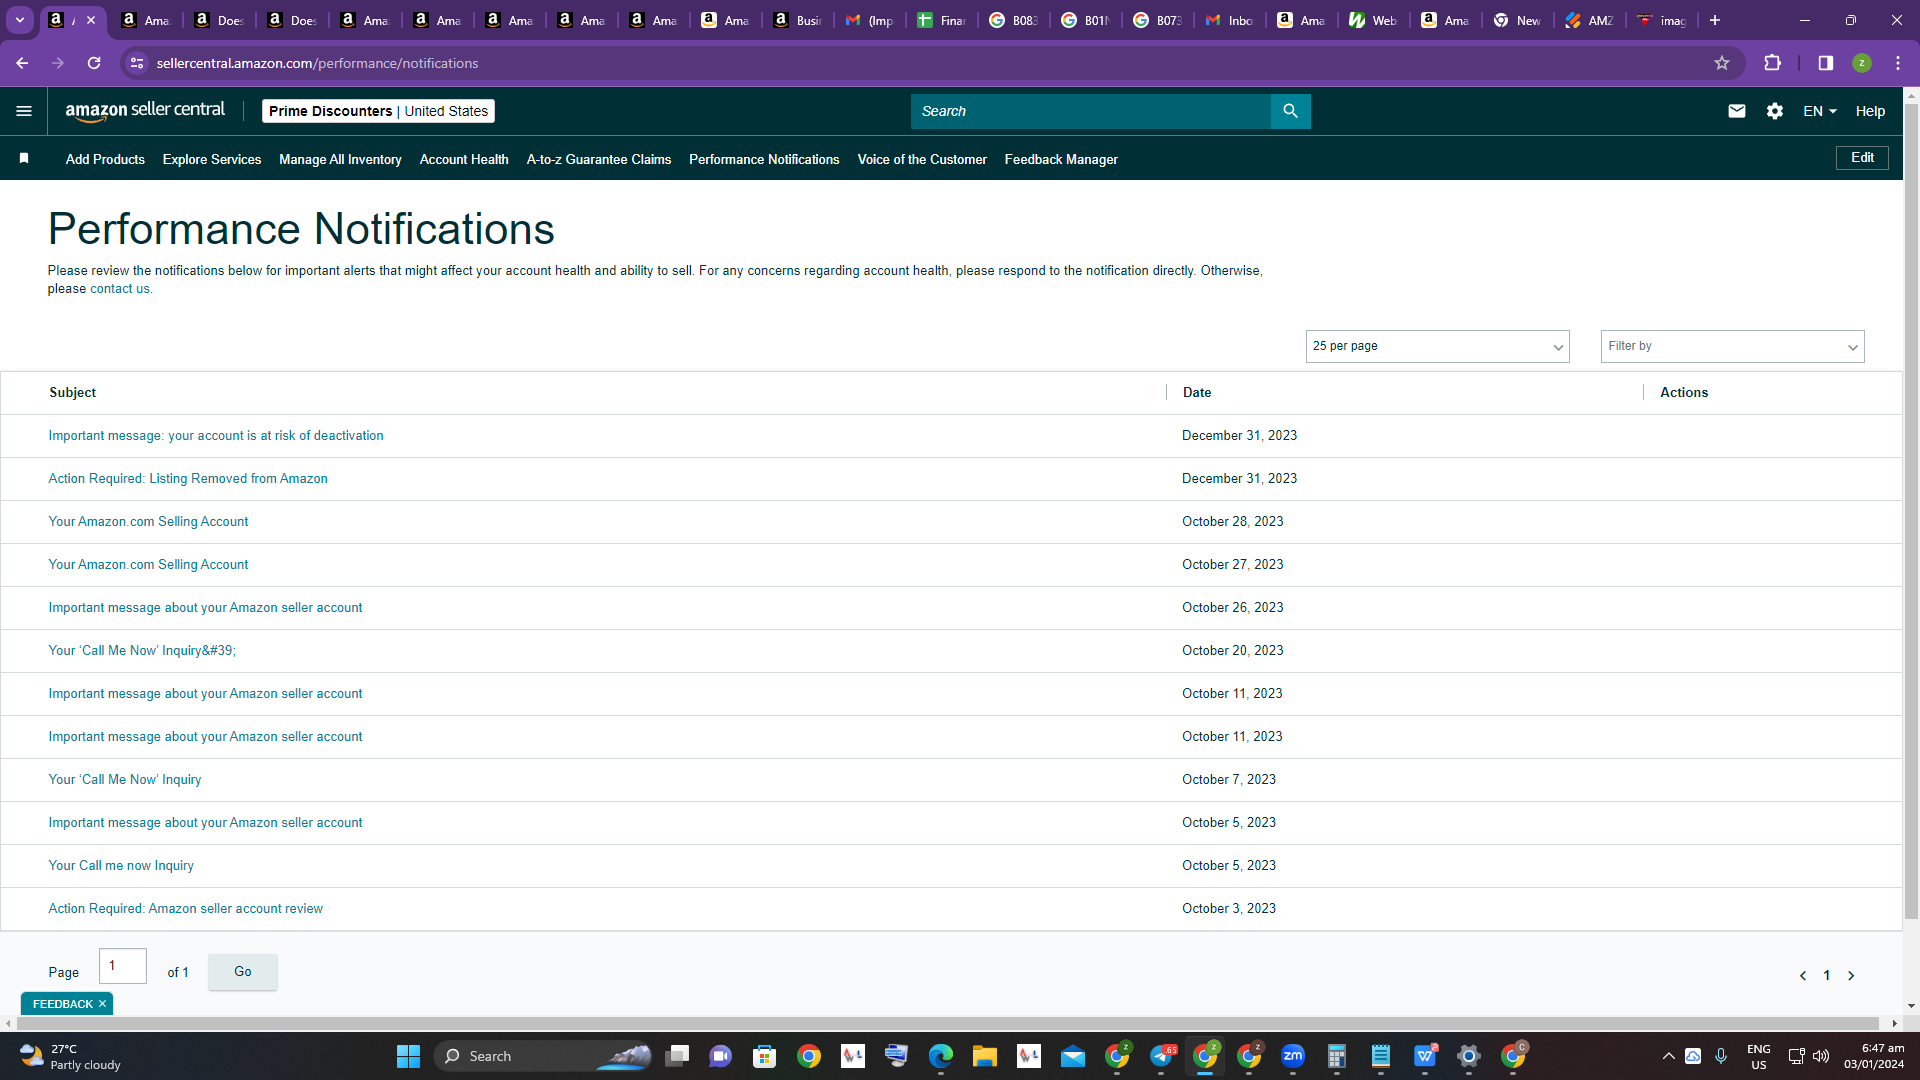Open the buyer messages envelope icon
The width and height of the screenshot is (1920, 1080).
point(1737,111)
